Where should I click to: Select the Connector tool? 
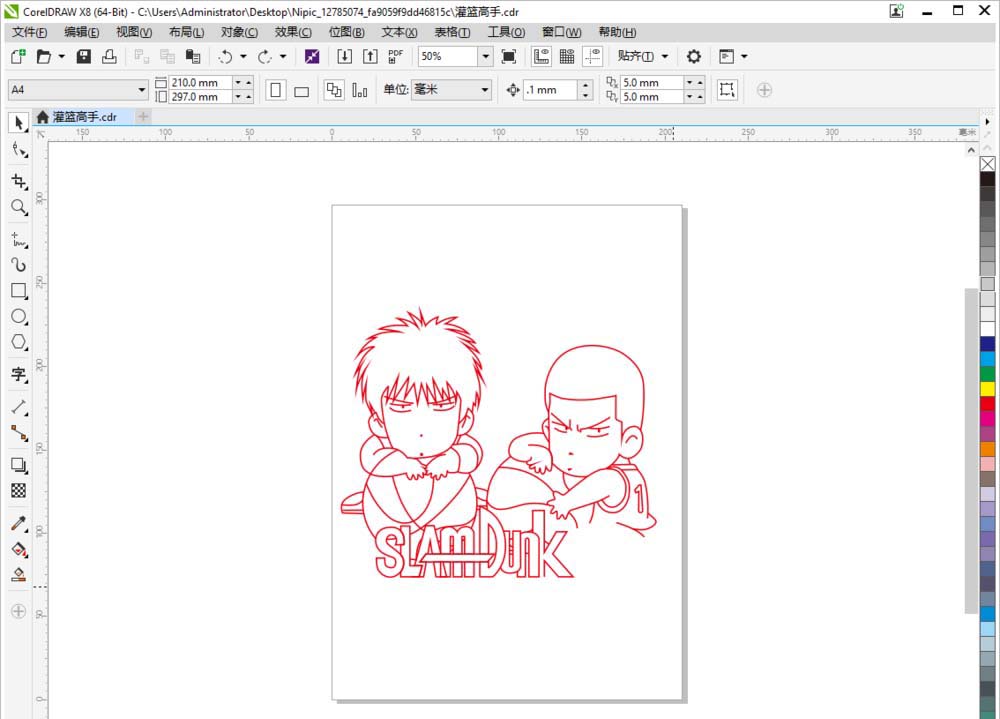(18, 433)
